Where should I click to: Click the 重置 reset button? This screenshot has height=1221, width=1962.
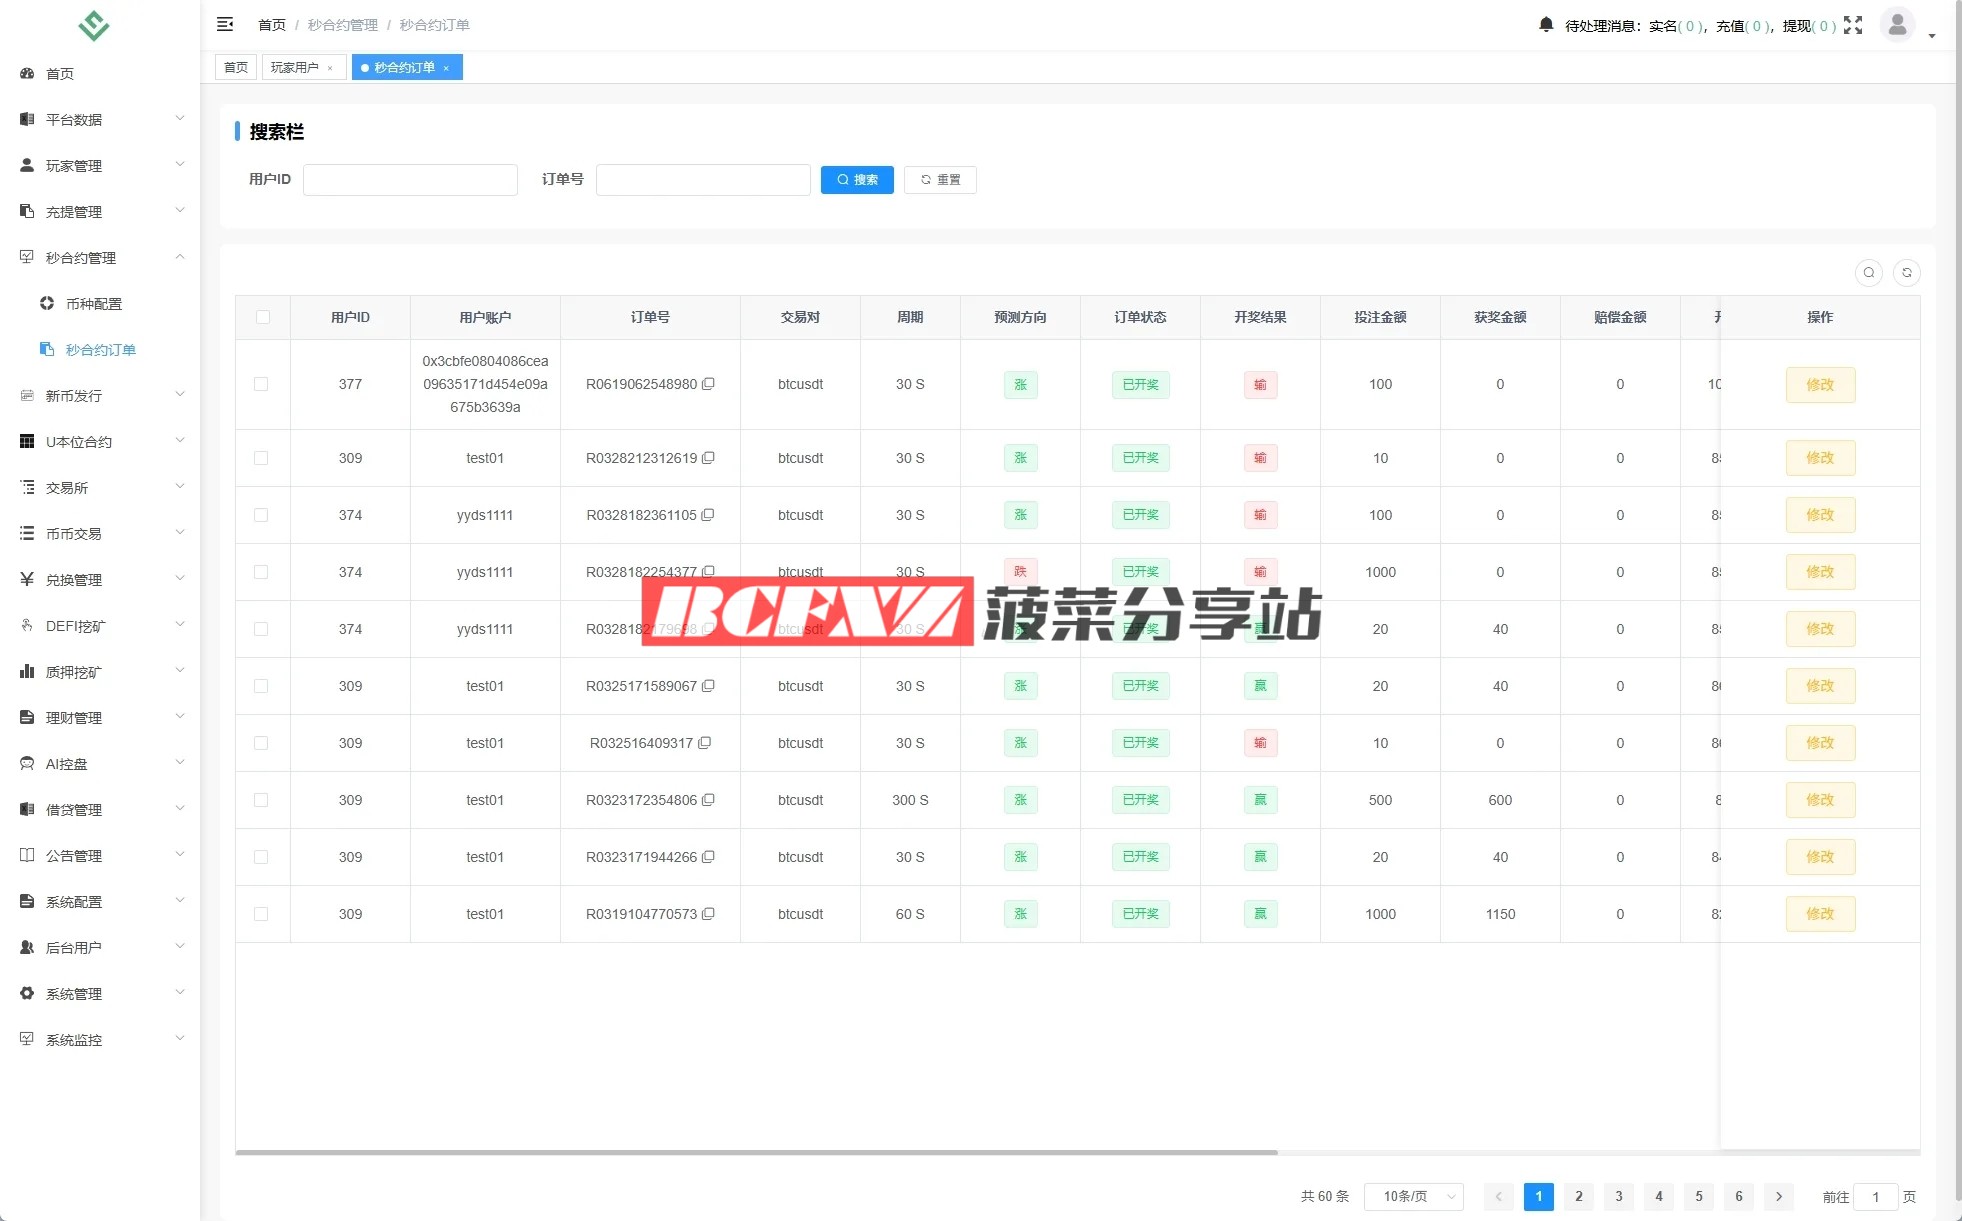[x=940, y=180]
